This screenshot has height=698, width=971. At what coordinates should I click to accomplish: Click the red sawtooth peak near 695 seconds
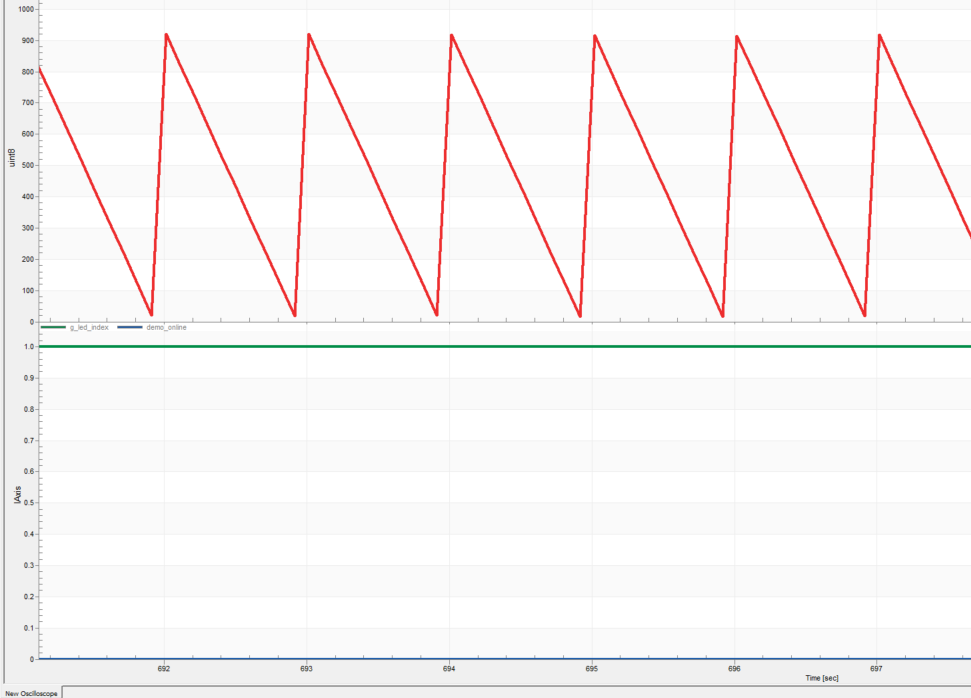click(x=595, y=36)
